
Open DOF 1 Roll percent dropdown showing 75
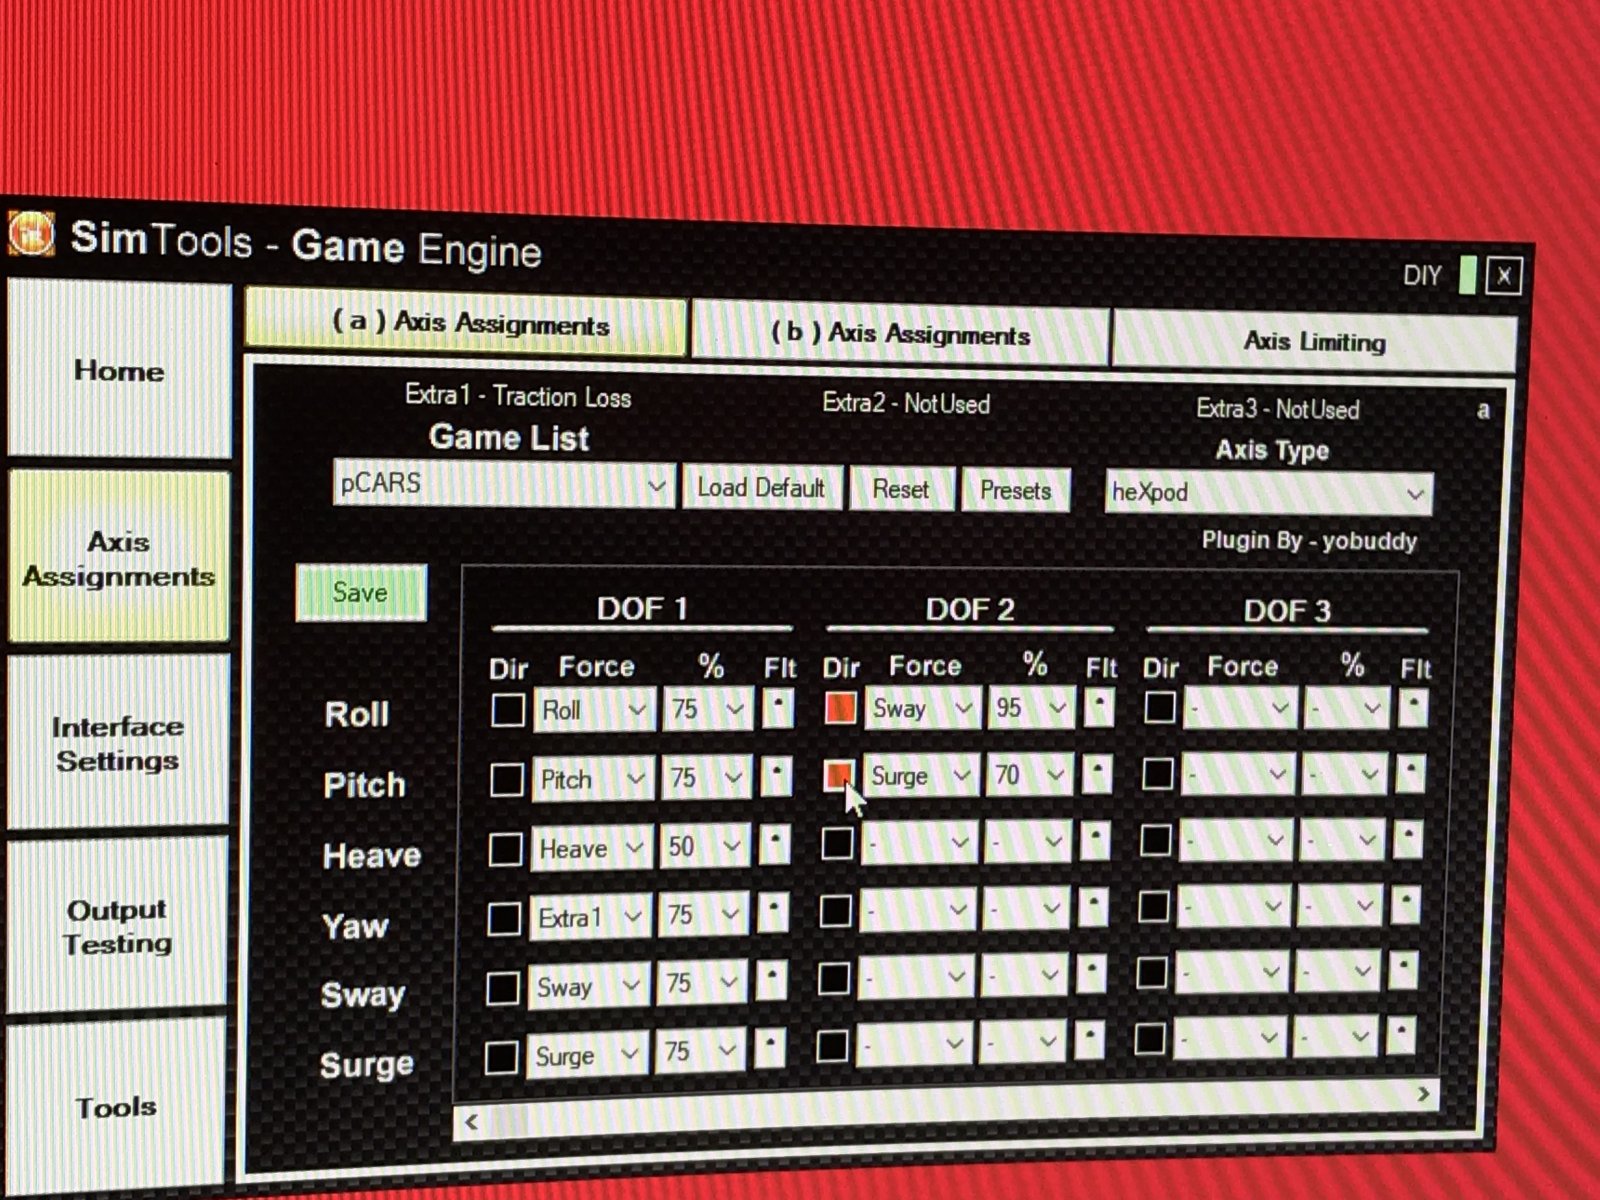click(x=708, y=708)
